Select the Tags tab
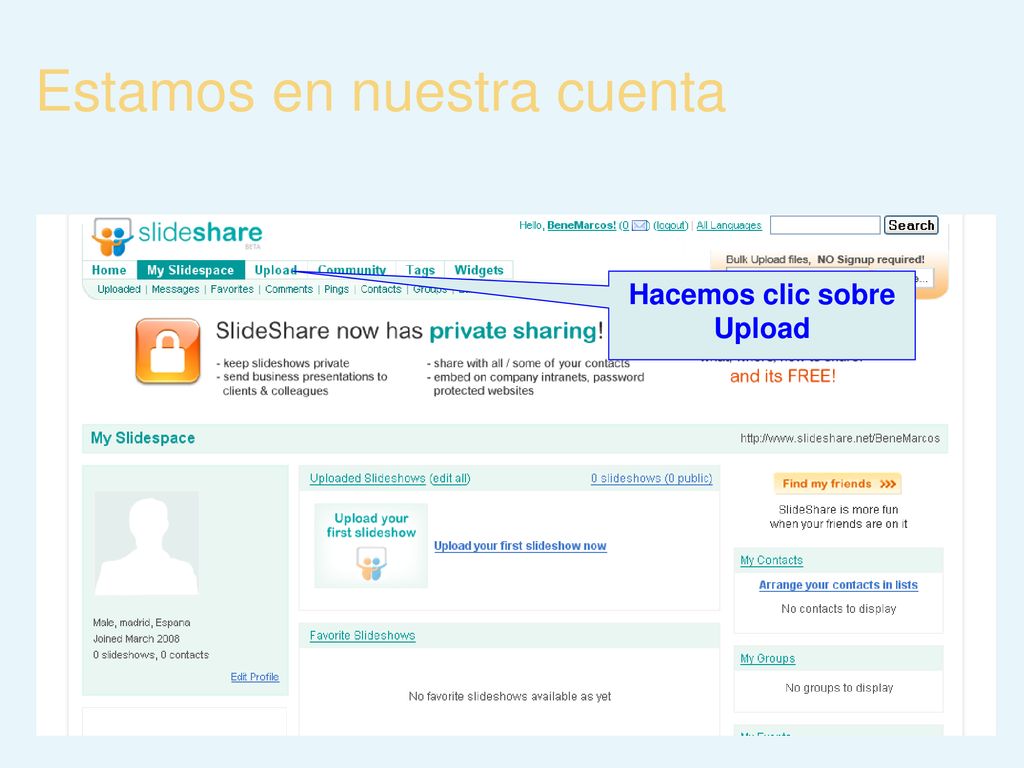The height and width of the screenshot is (768, 1024). (421, 270)
